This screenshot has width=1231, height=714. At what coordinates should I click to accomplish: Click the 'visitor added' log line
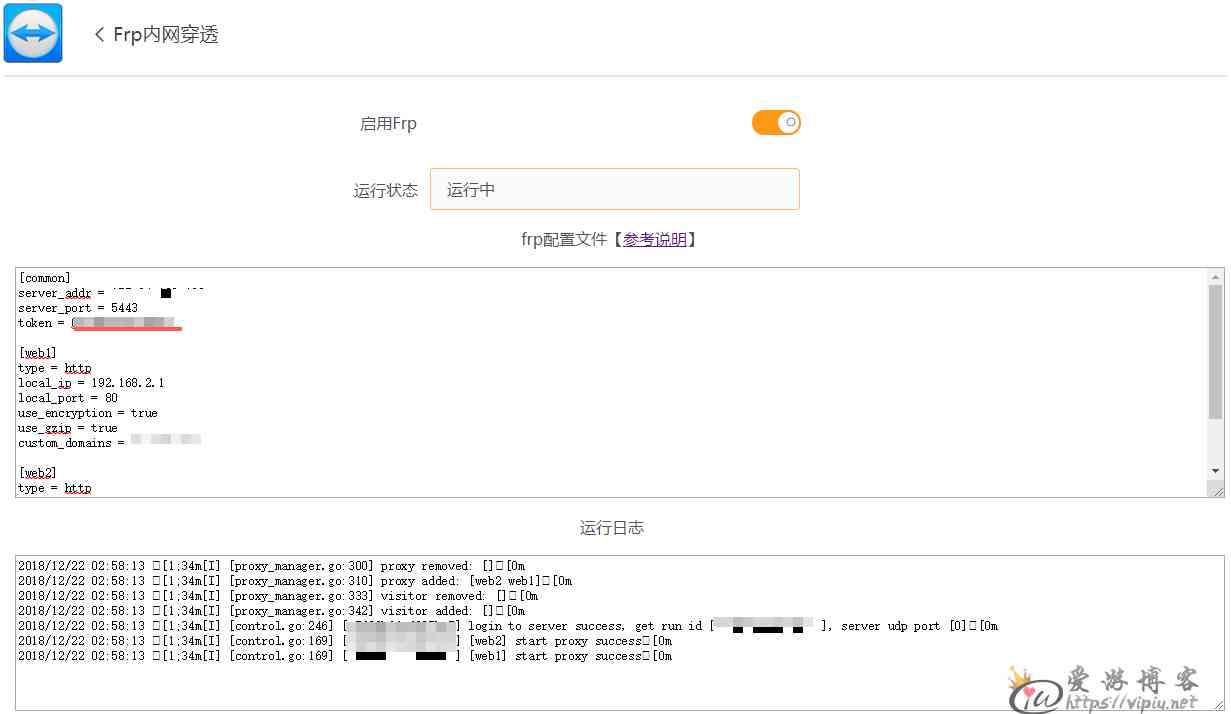(x=271, y=611)
